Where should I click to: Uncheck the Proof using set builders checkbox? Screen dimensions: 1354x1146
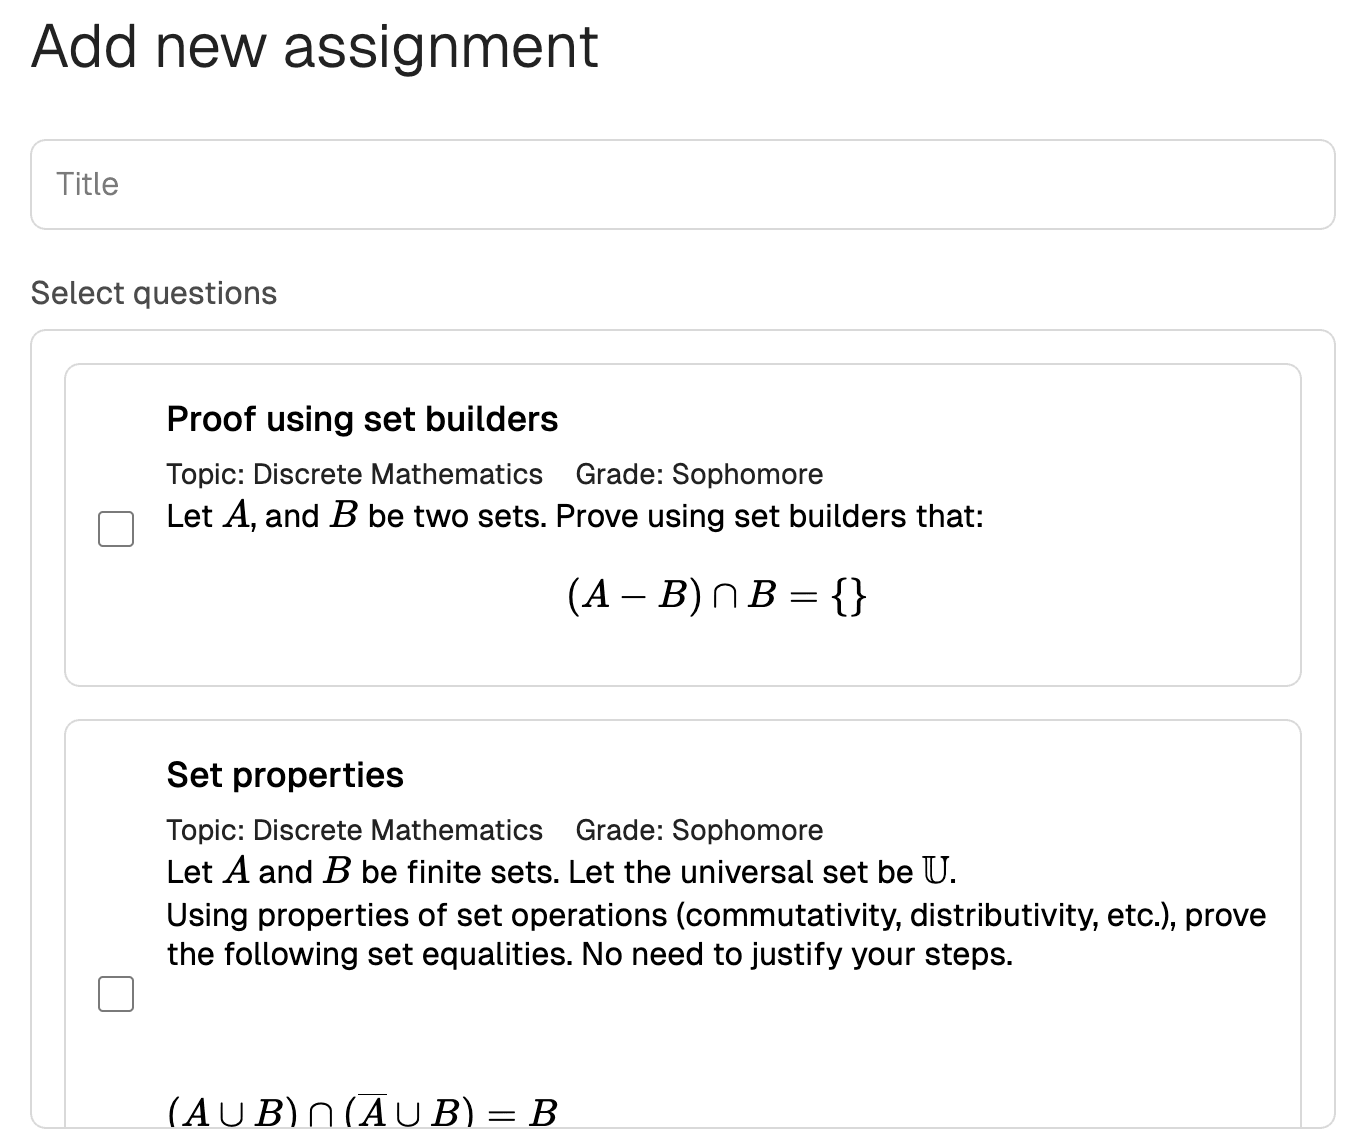pyautogui.click(x=115, y=529)
